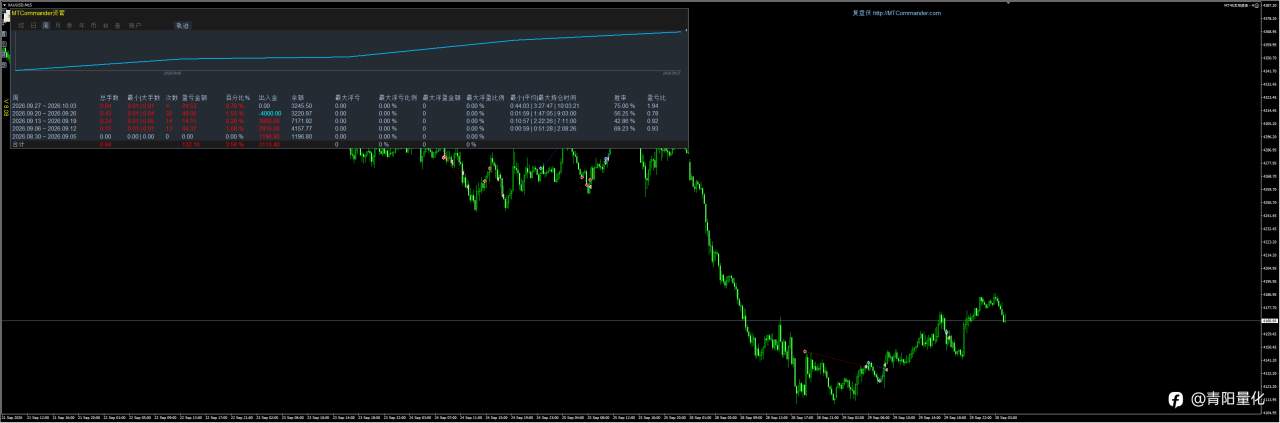Click the -4000.00 withdrawal cell

click(269, 113)
